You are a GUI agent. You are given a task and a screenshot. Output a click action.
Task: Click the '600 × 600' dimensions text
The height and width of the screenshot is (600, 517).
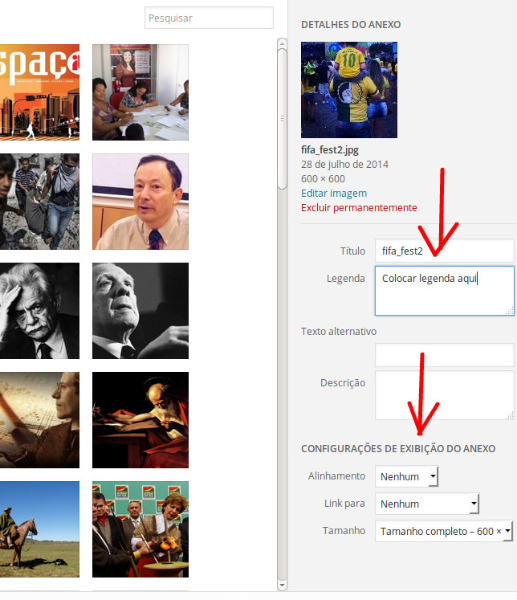pos(323,179)
